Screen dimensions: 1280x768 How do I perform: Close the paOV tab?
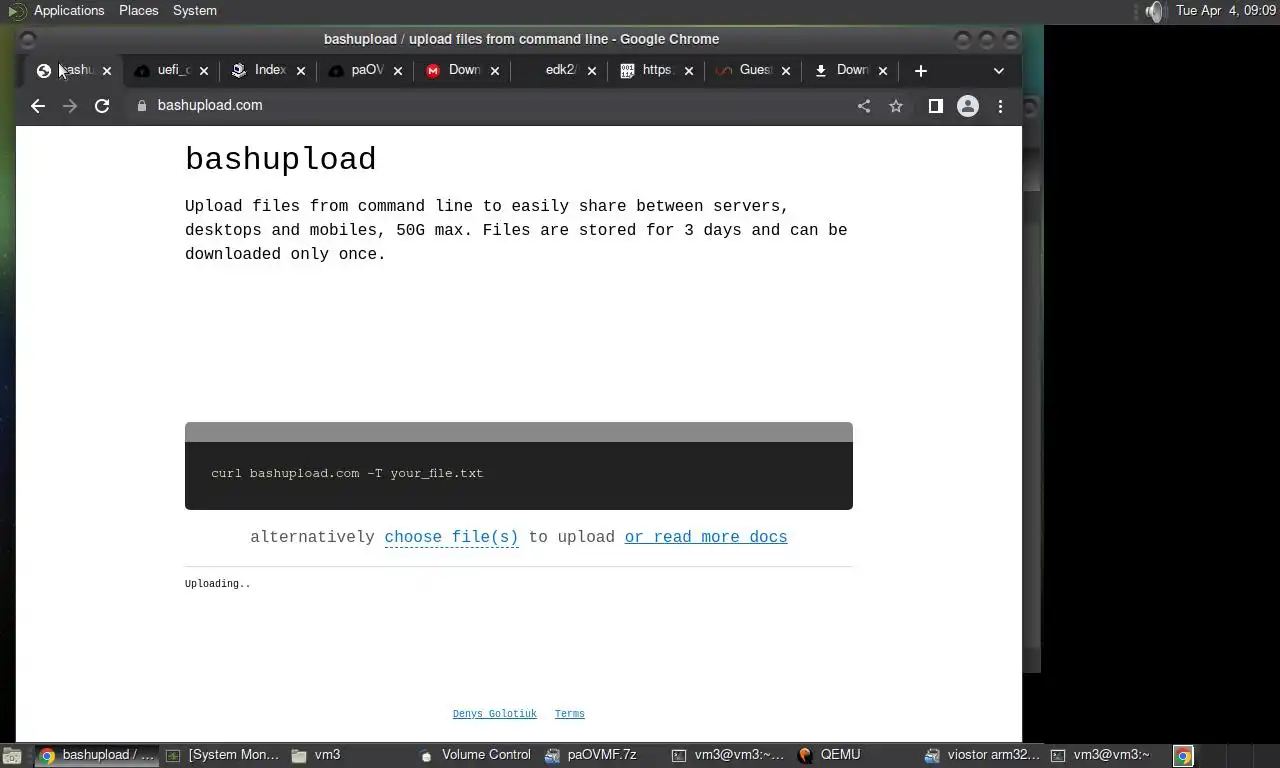tap(398, 71)
